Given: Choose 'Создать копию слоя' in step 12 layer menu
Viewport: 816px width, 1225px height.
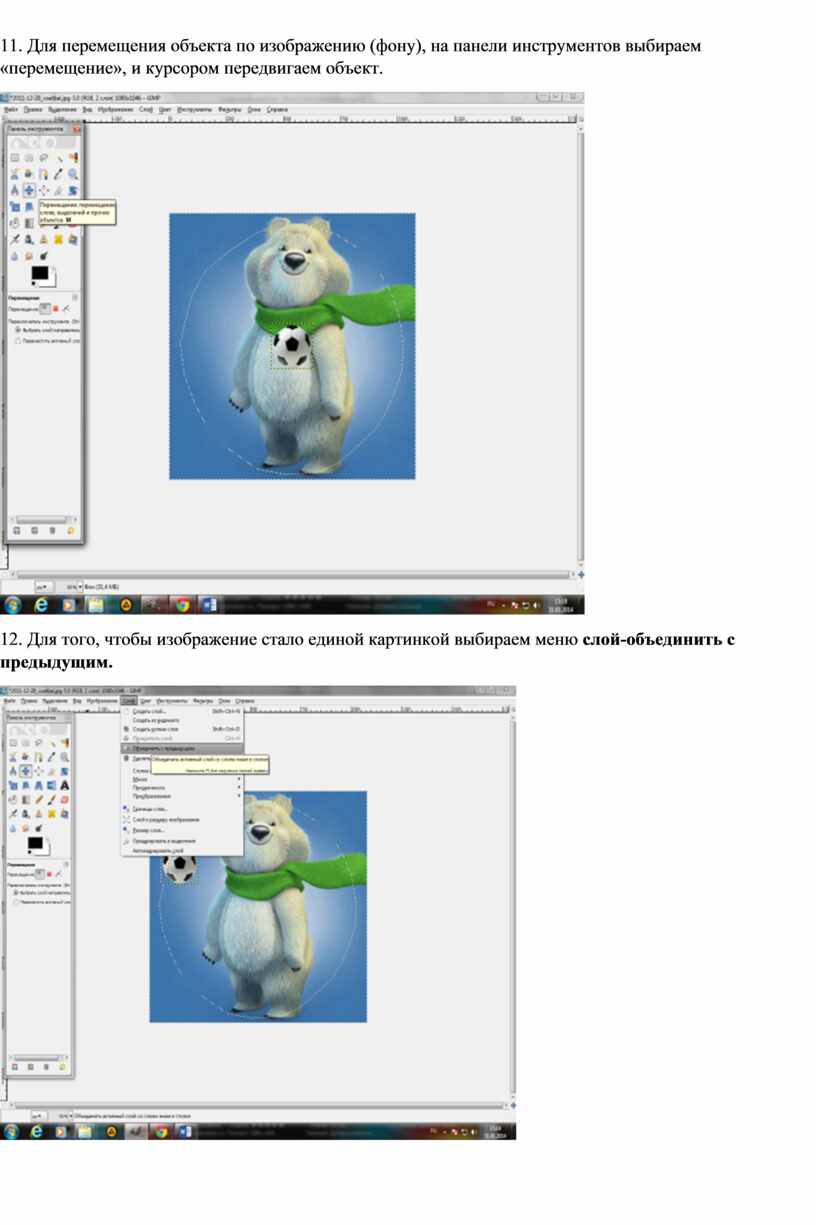Looking at the screenshot, I should coord(182,729).
